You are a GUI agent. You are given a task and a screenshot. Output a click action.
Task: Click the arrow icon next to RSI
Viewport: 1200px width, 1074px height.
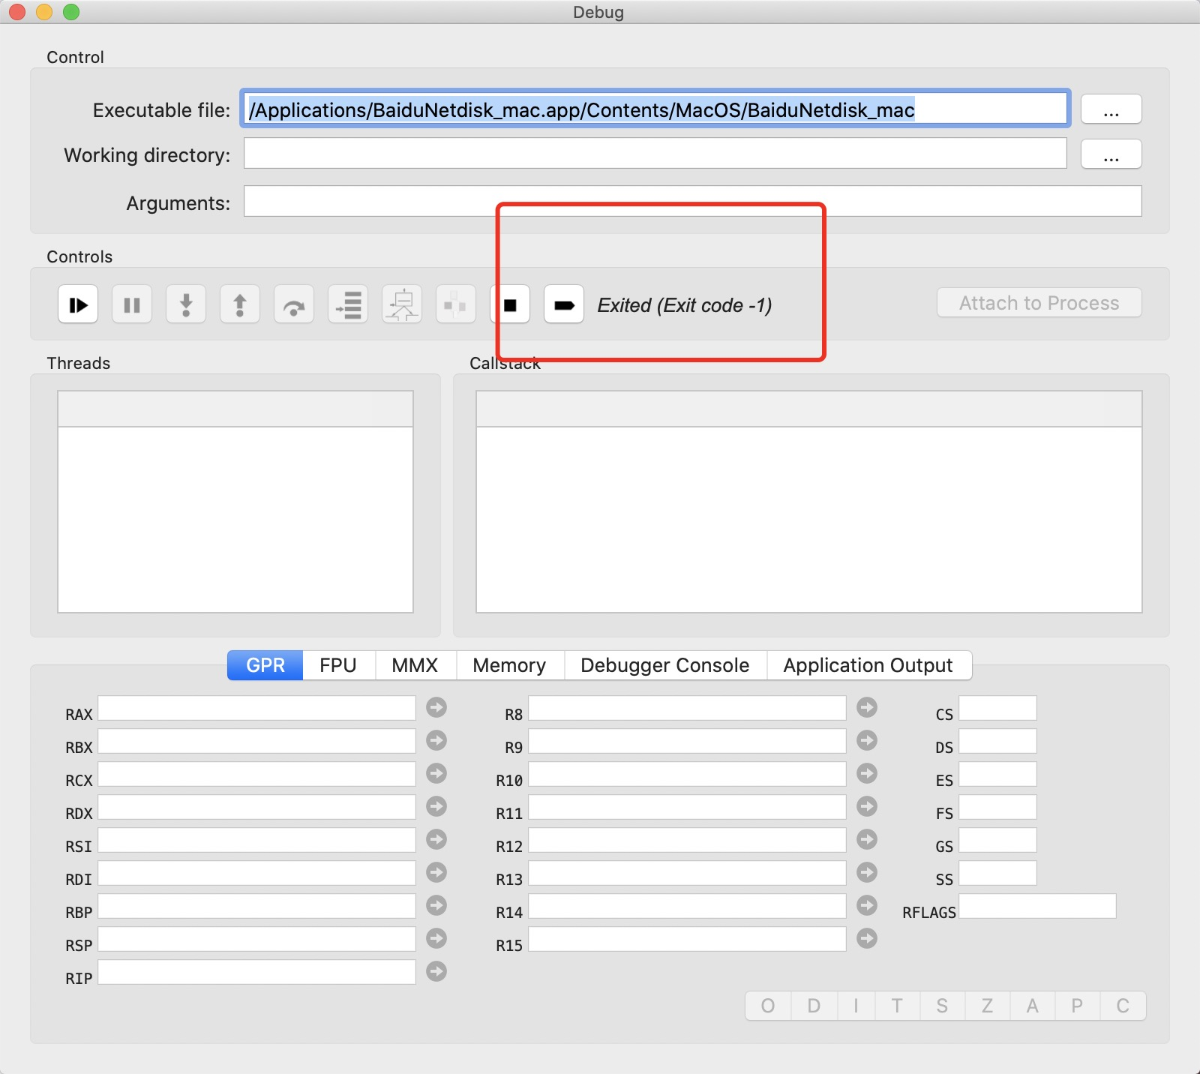[437, 840]
